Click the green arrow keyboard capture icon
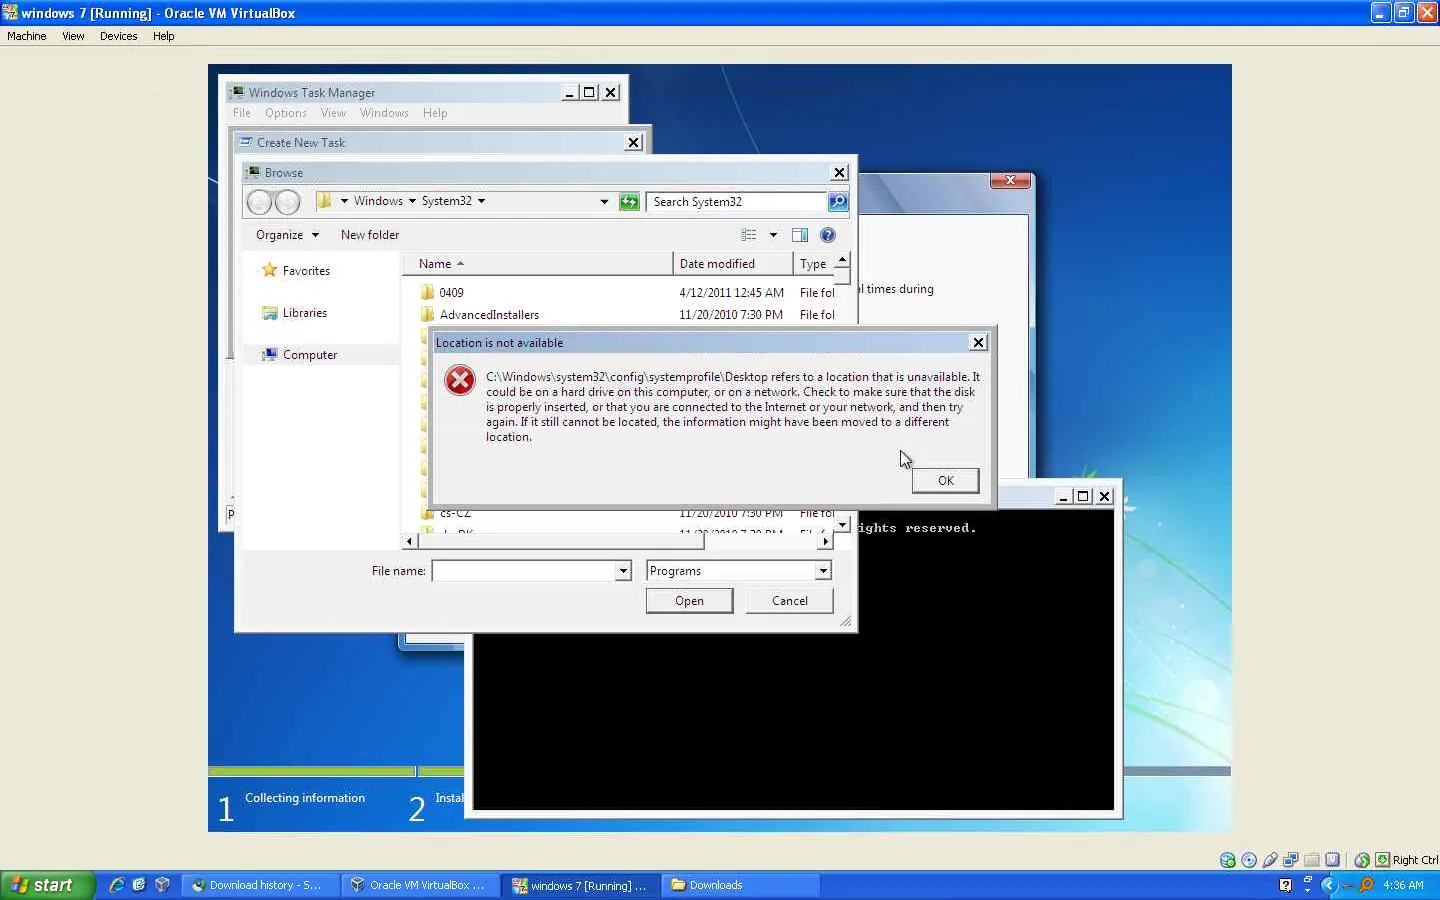Viewport: 1440px width, 900px height. [x=1383, y=860]
